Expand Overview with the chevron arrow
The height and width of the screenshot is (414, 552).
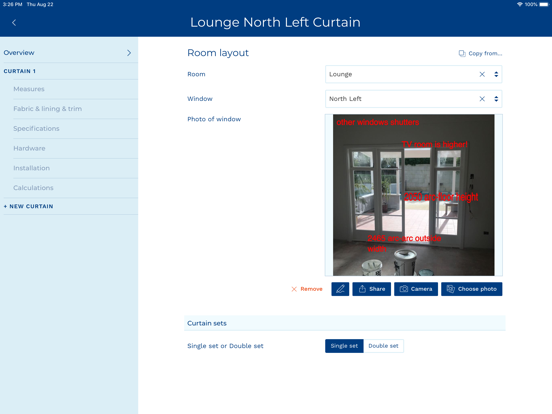129,53
